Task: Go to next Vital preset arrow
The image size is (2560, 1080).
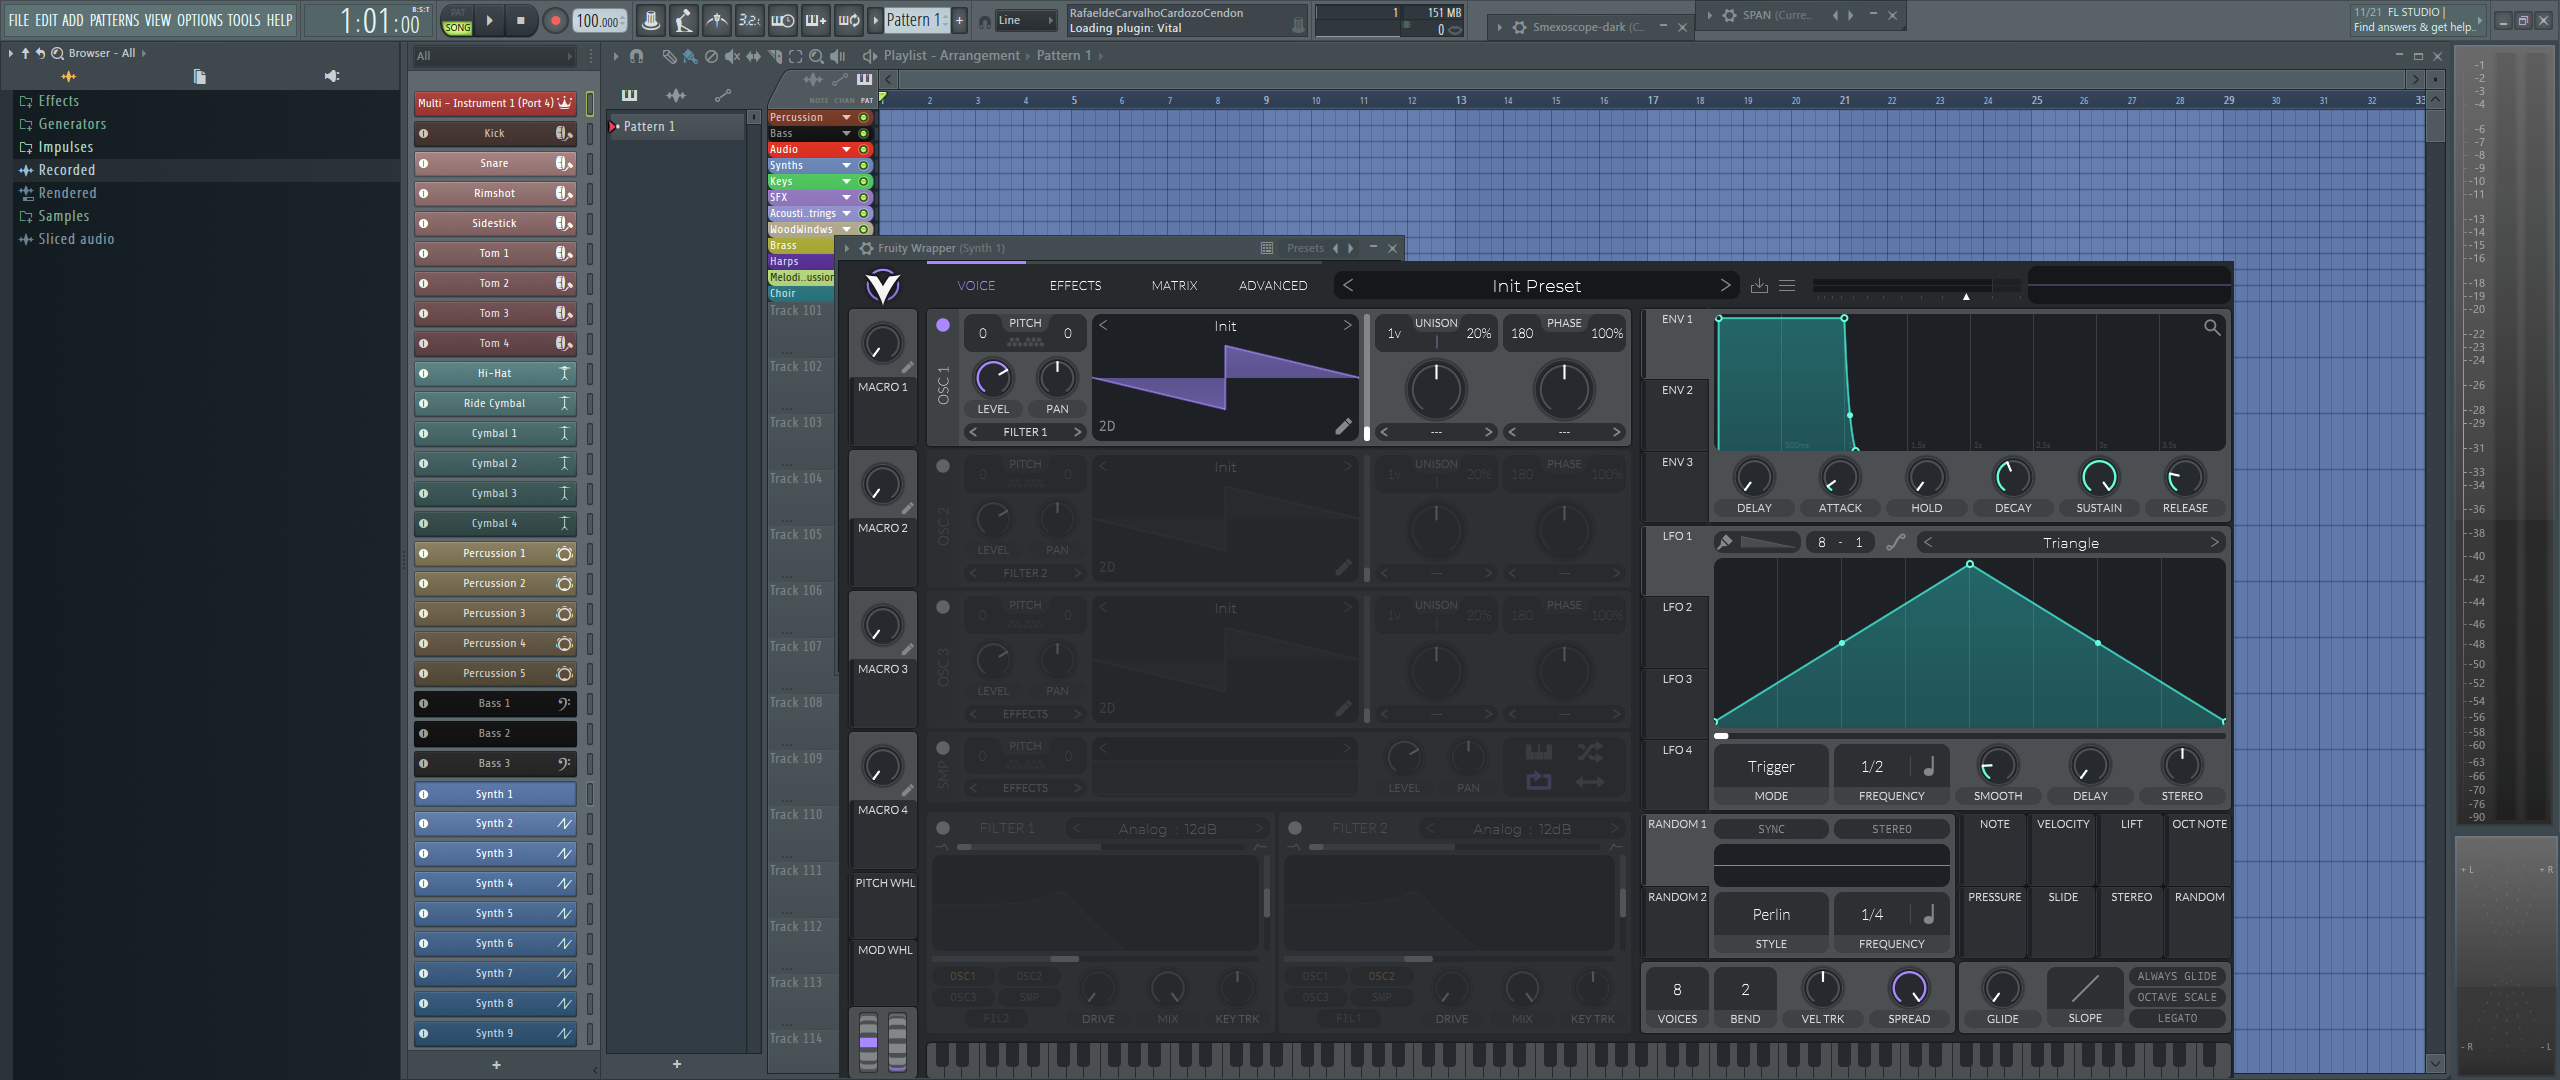Action: coord(1725,286)
